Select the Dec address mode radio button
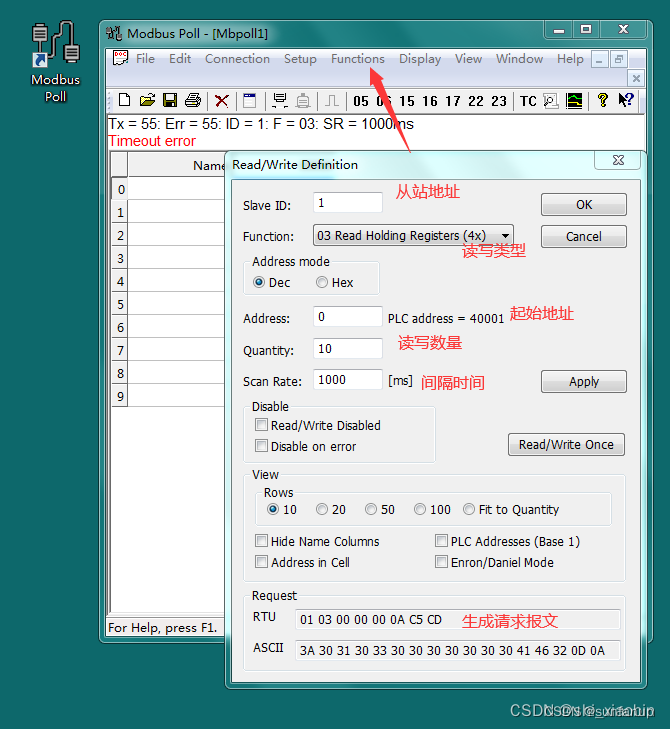This screenshot has width=670, height=729. click(259, 282)
